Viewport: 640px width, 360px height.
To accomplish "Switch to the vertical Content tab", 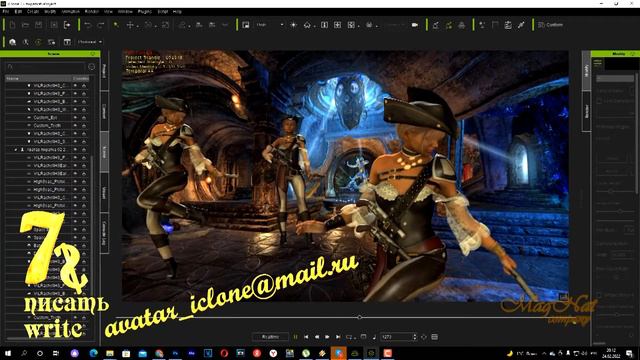I will click(x=104, y=111).
